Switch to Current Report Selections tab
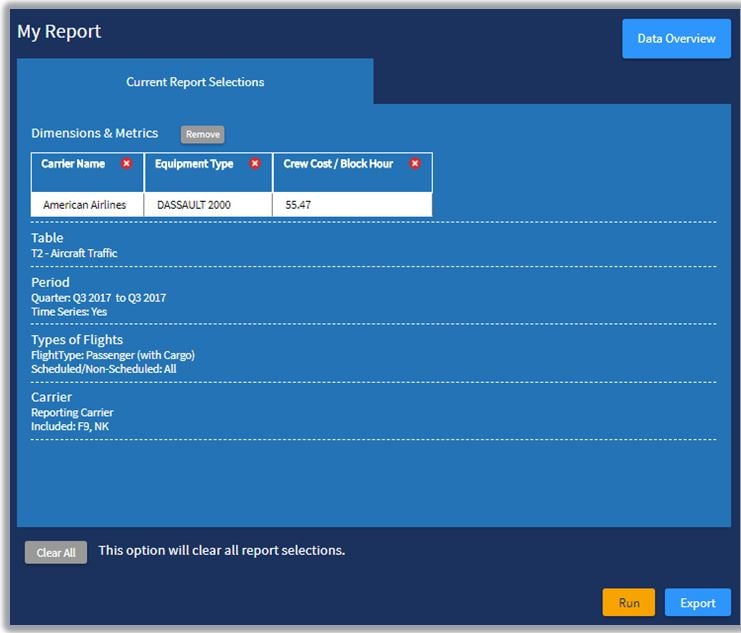Screen dimensions: 741x633 [195, 82]
